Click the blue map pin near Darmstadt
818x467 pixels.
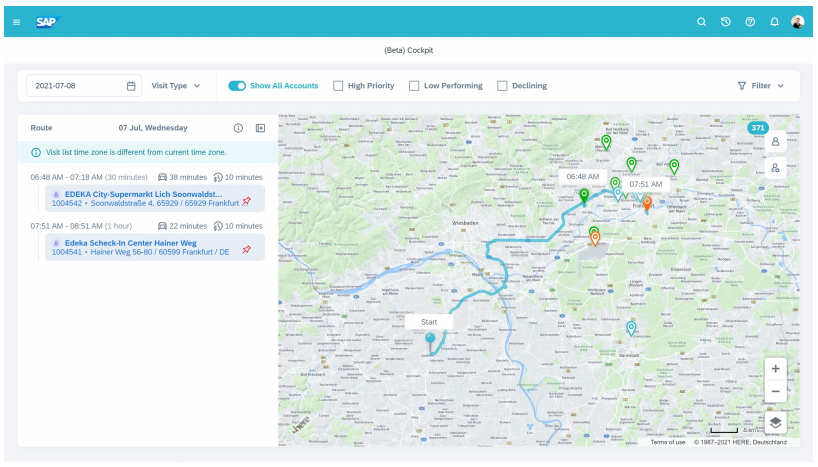(x=631, y=328)
